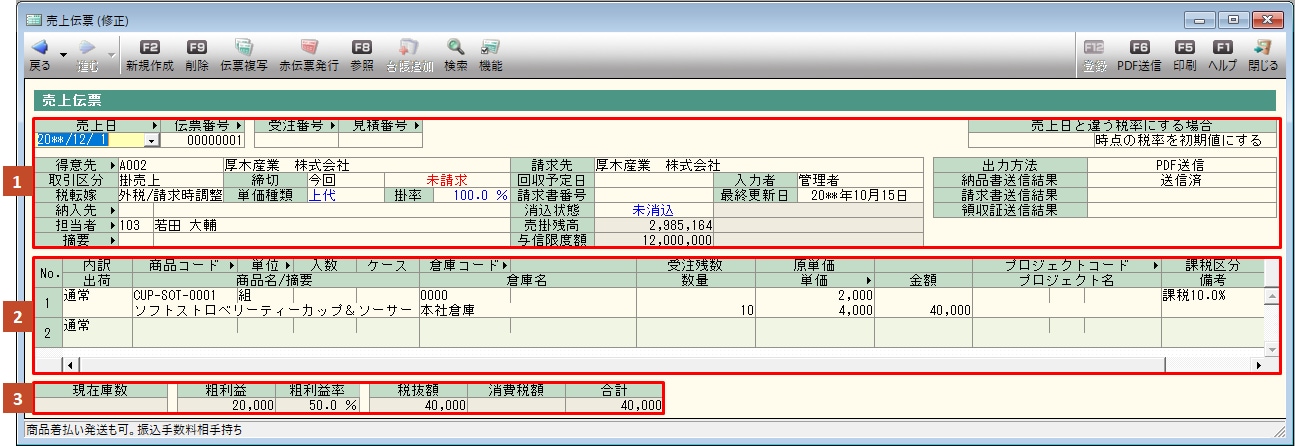Click the 戻る back arrow icon
The width and height of the screenshot is (1295, 446).
pos(39,48)
